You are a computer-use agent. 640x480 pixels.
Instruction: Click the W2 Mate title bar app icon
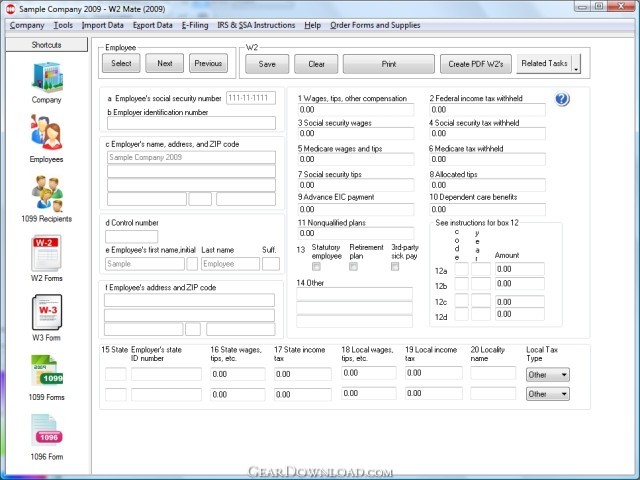tap(11, 9)
